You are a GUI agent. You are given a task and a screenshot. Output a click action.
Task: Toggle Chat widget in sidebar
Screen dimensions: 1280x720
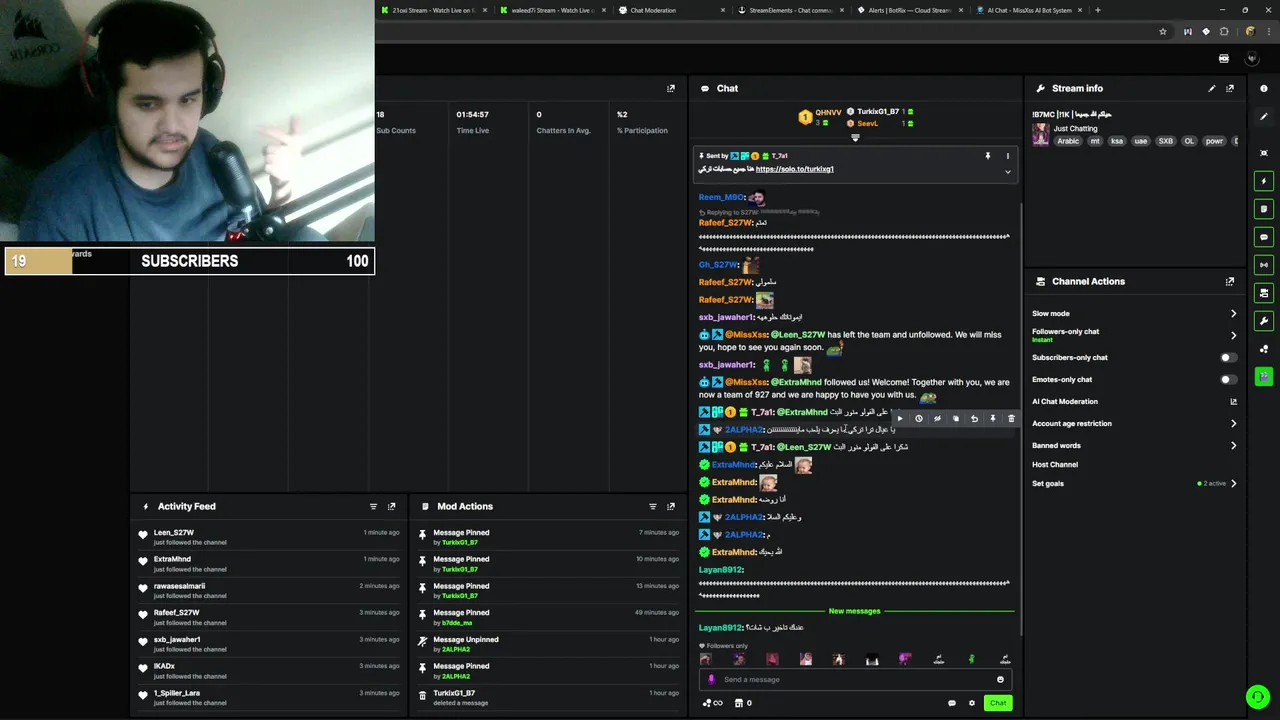(1264, 237)
